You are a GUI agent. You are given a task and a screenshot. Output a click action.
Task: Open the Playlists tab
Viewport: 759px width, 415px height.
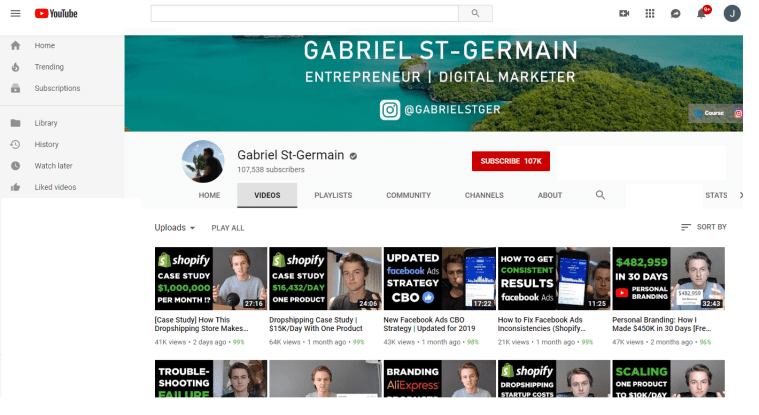pyautogui.click(x=333, y=195)
